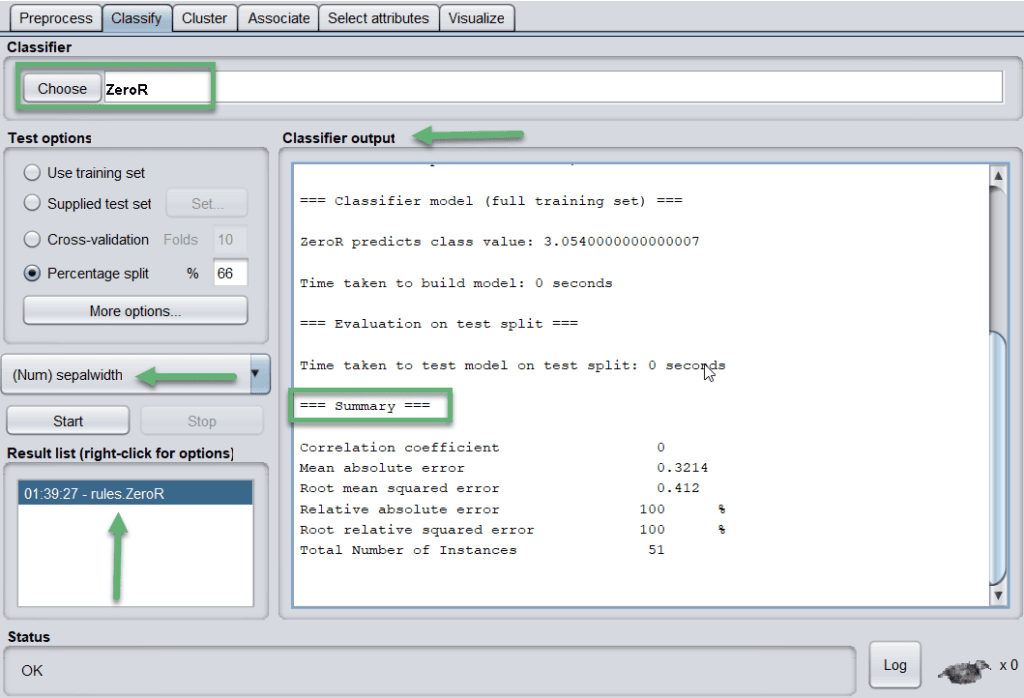The image size is (1024, 698).
Task: Open the Cluster tab
Action: (x=204, y=18)
